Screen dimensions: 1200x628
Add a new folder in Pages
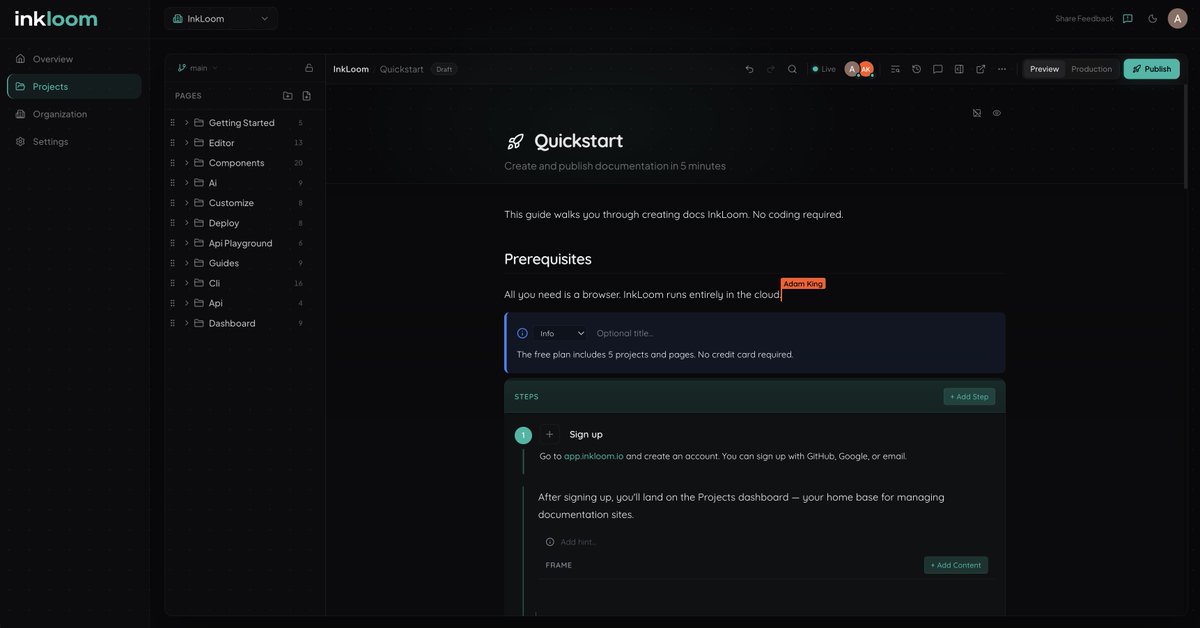click(288, 96)
